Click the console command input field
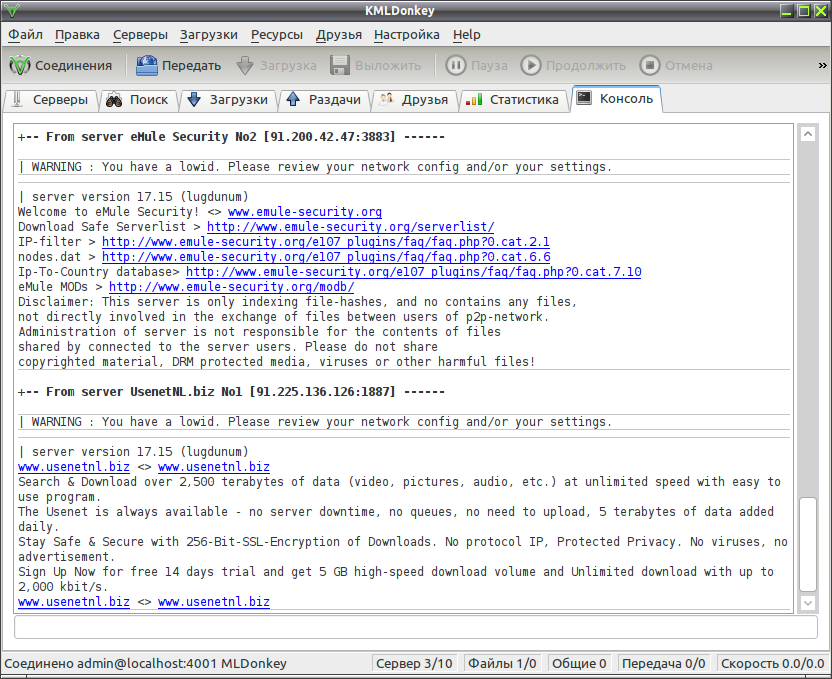 click(415, 628)
